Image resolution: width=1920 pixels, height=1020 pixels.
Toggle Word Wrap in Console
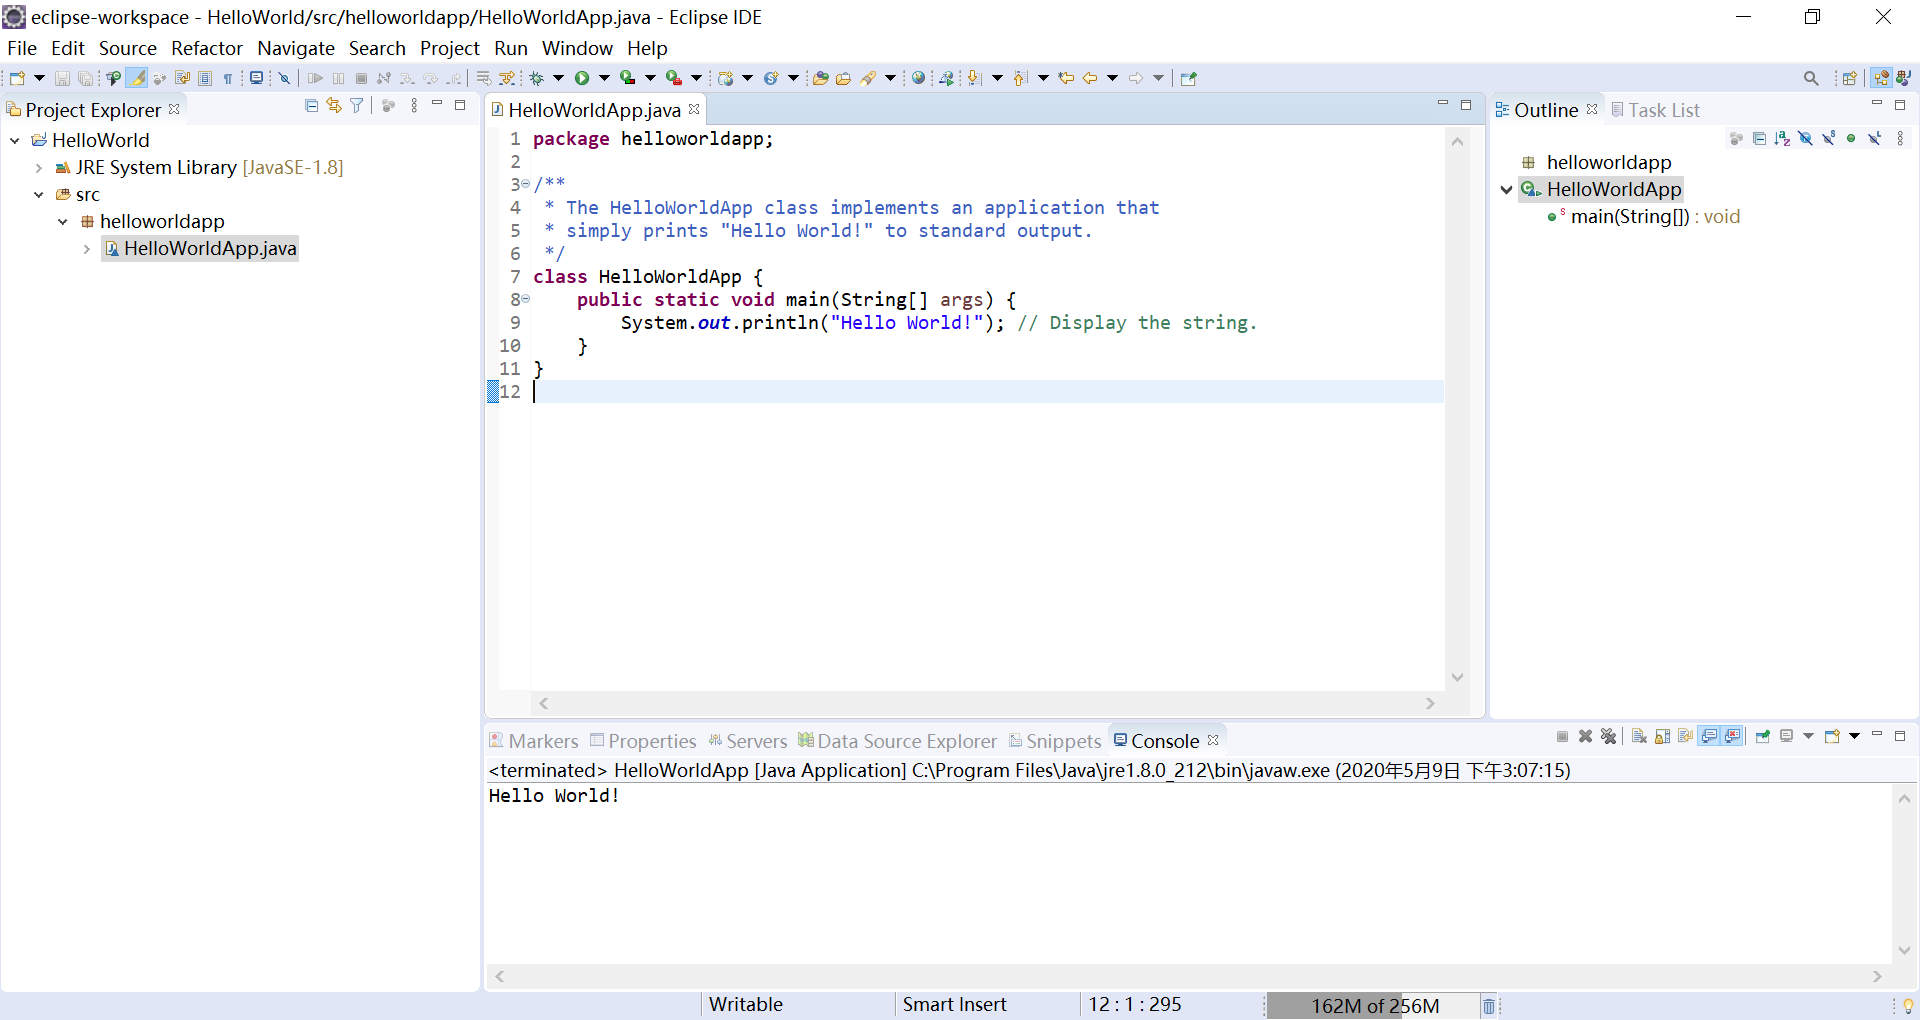click(x=1685, y=736)
